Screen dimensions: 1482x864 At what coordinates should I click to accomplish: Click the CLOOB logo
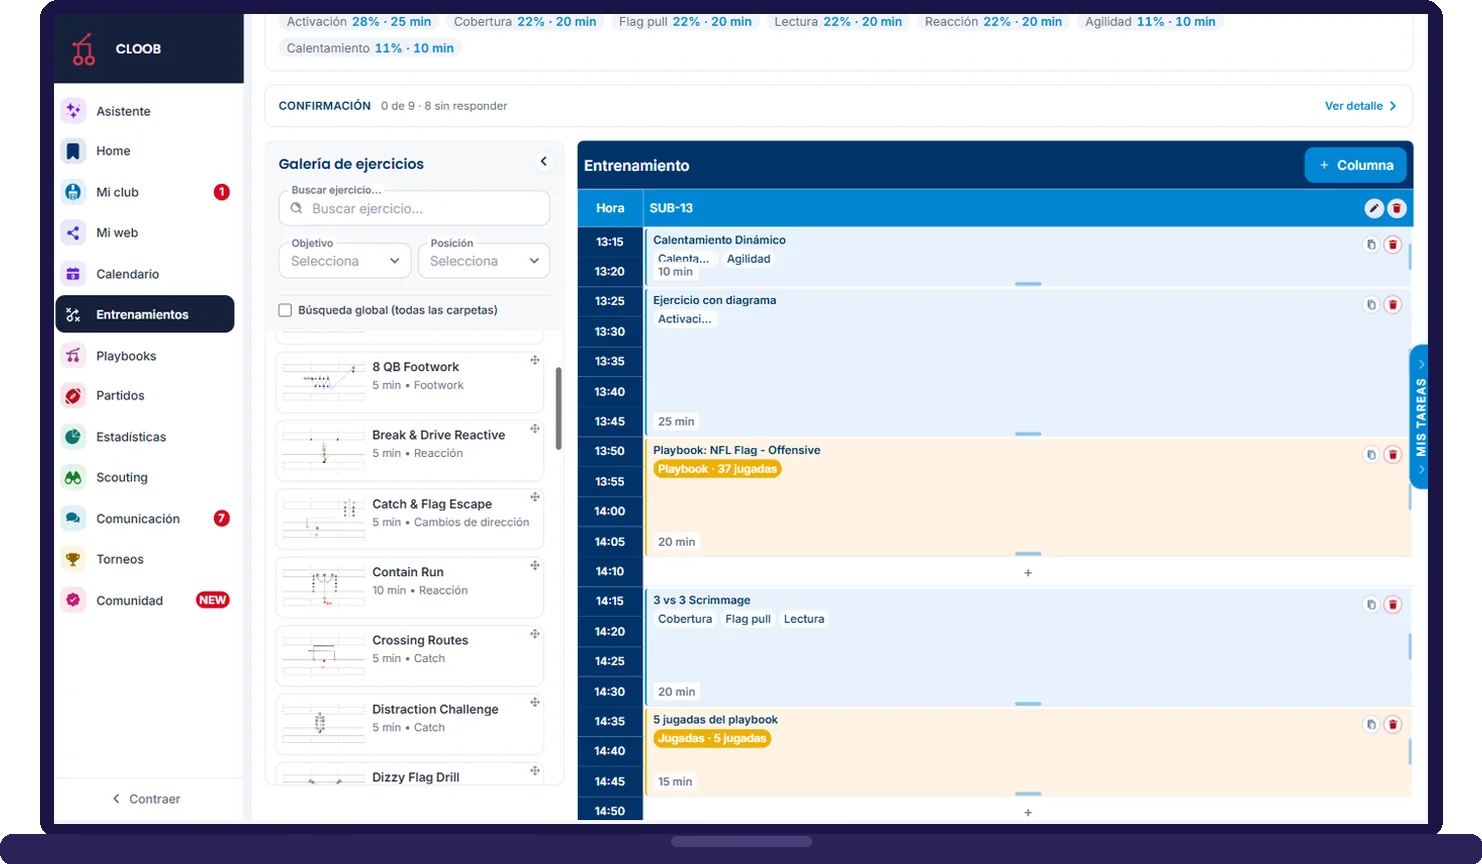(84, 49)
